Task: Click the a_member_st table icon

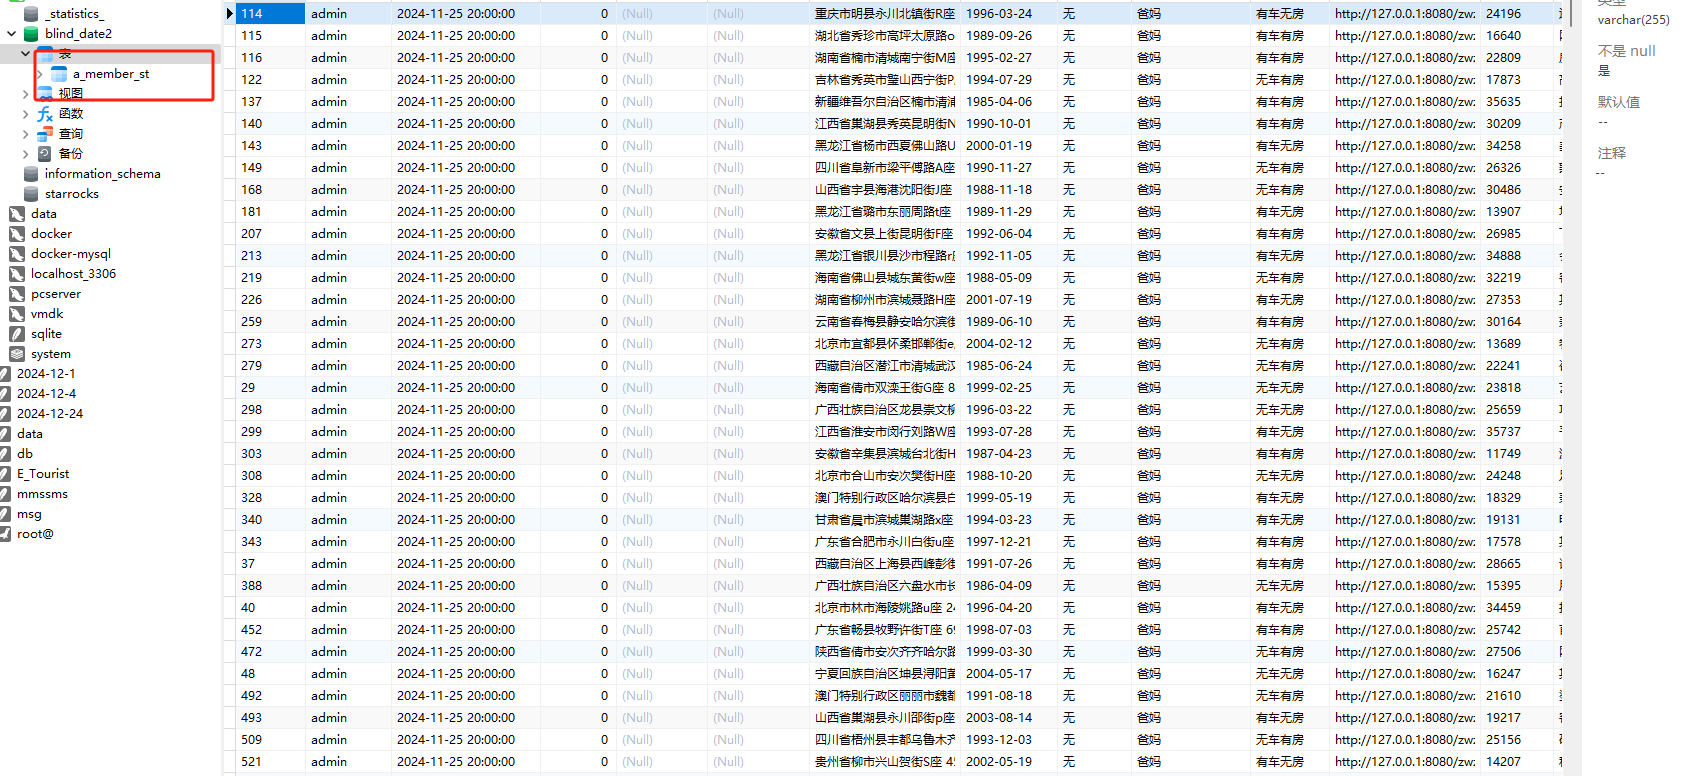Action: pyautogui.click(x=59, y=74)
